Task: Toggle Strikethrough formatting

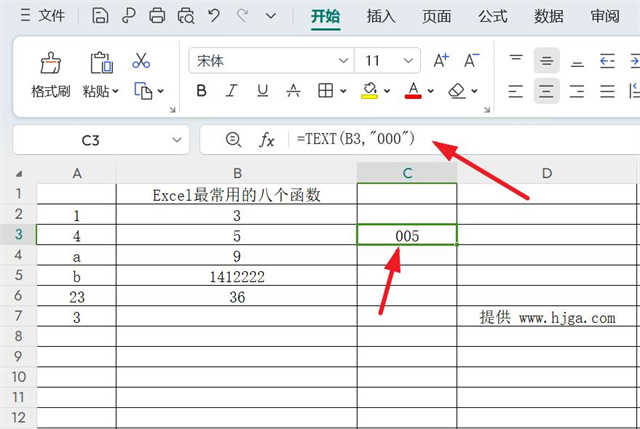Action: click(x=293, y=91)
